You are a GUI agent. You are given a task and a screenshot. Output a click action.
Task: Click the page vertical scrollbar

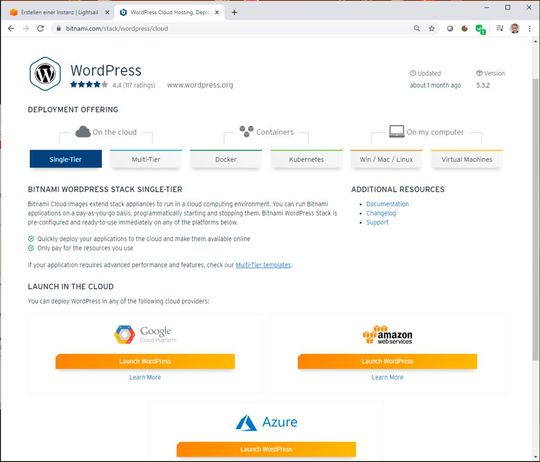pyautogui.click(x=536, y=220)
